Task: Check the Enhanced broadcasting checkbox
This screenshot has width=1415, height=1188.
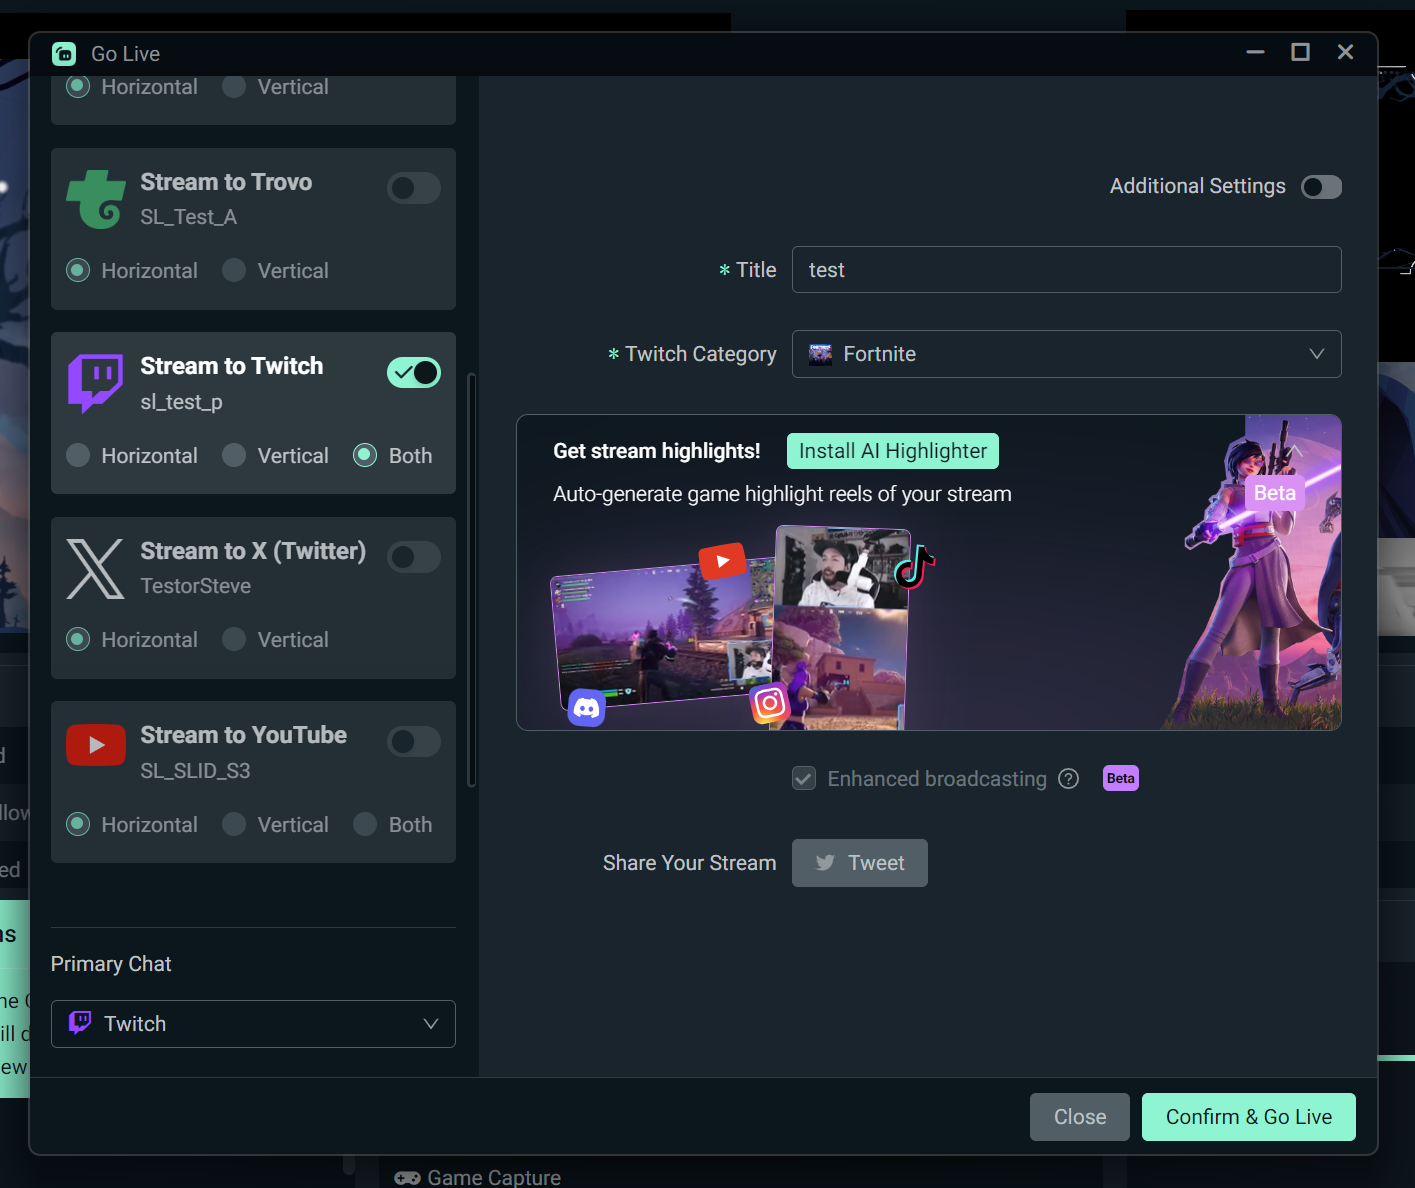Action: click(x=804, y=779)
